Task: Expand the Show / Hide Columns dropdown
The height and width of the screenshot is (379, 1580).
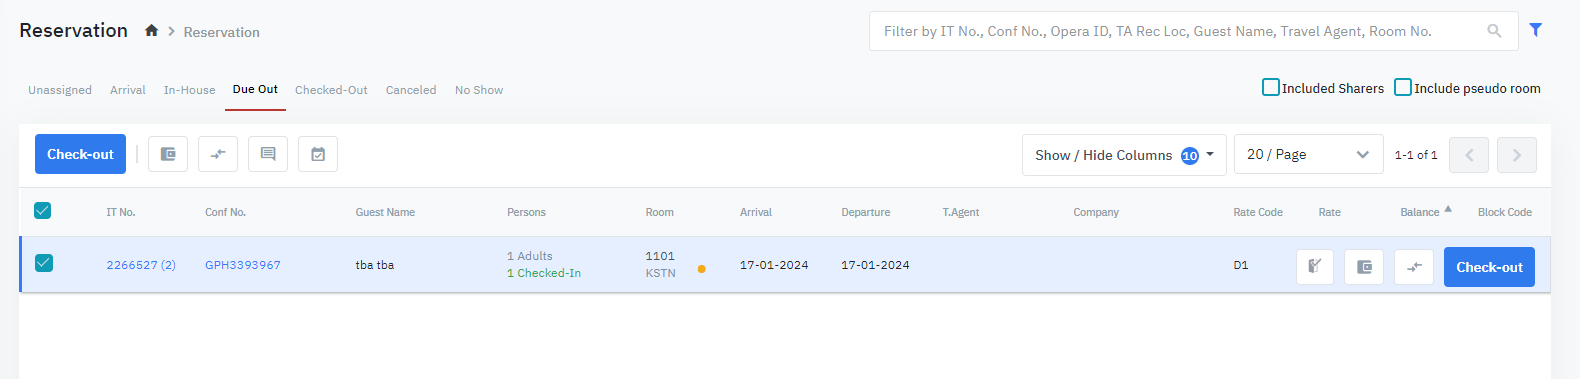Action: pos(1124,155)
